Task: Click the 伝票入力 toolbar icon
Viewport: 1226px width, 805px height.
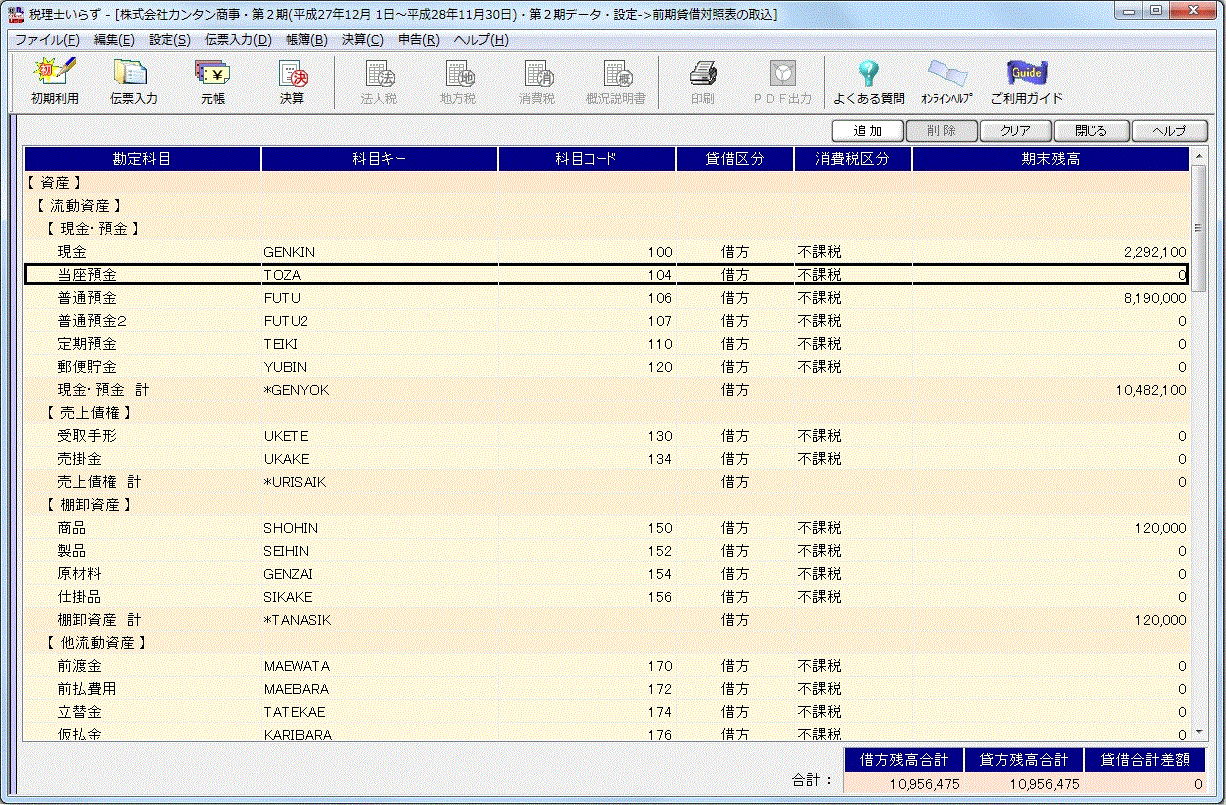Action: click(133, 81)
